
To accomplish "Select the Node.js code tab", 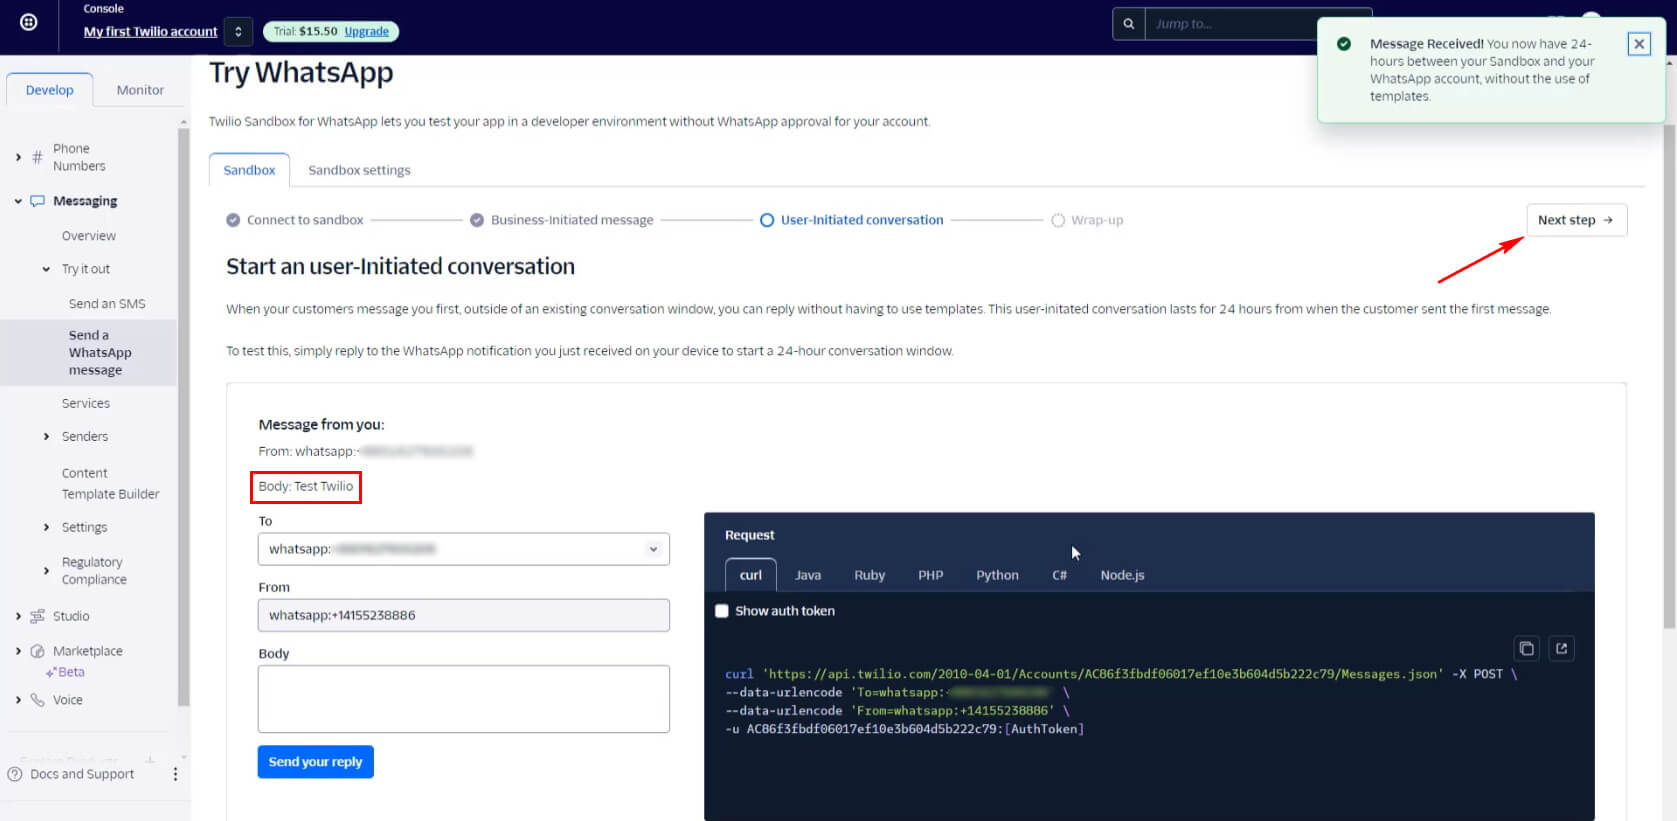I will [x=1122, y=575].
